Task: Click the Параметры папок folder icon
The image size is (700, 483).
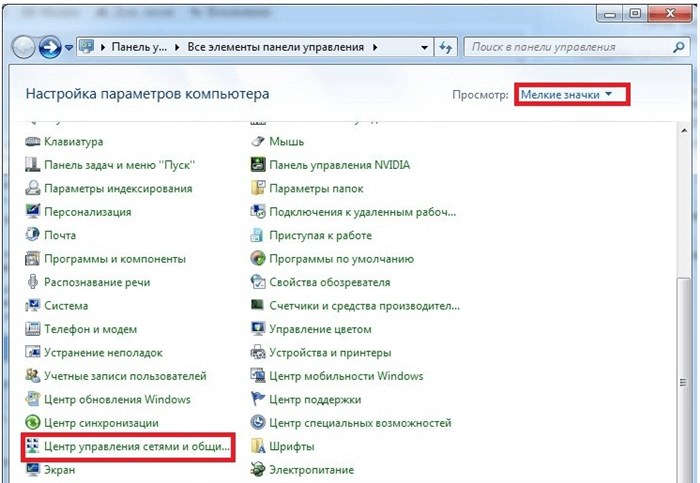Action: 258,188
